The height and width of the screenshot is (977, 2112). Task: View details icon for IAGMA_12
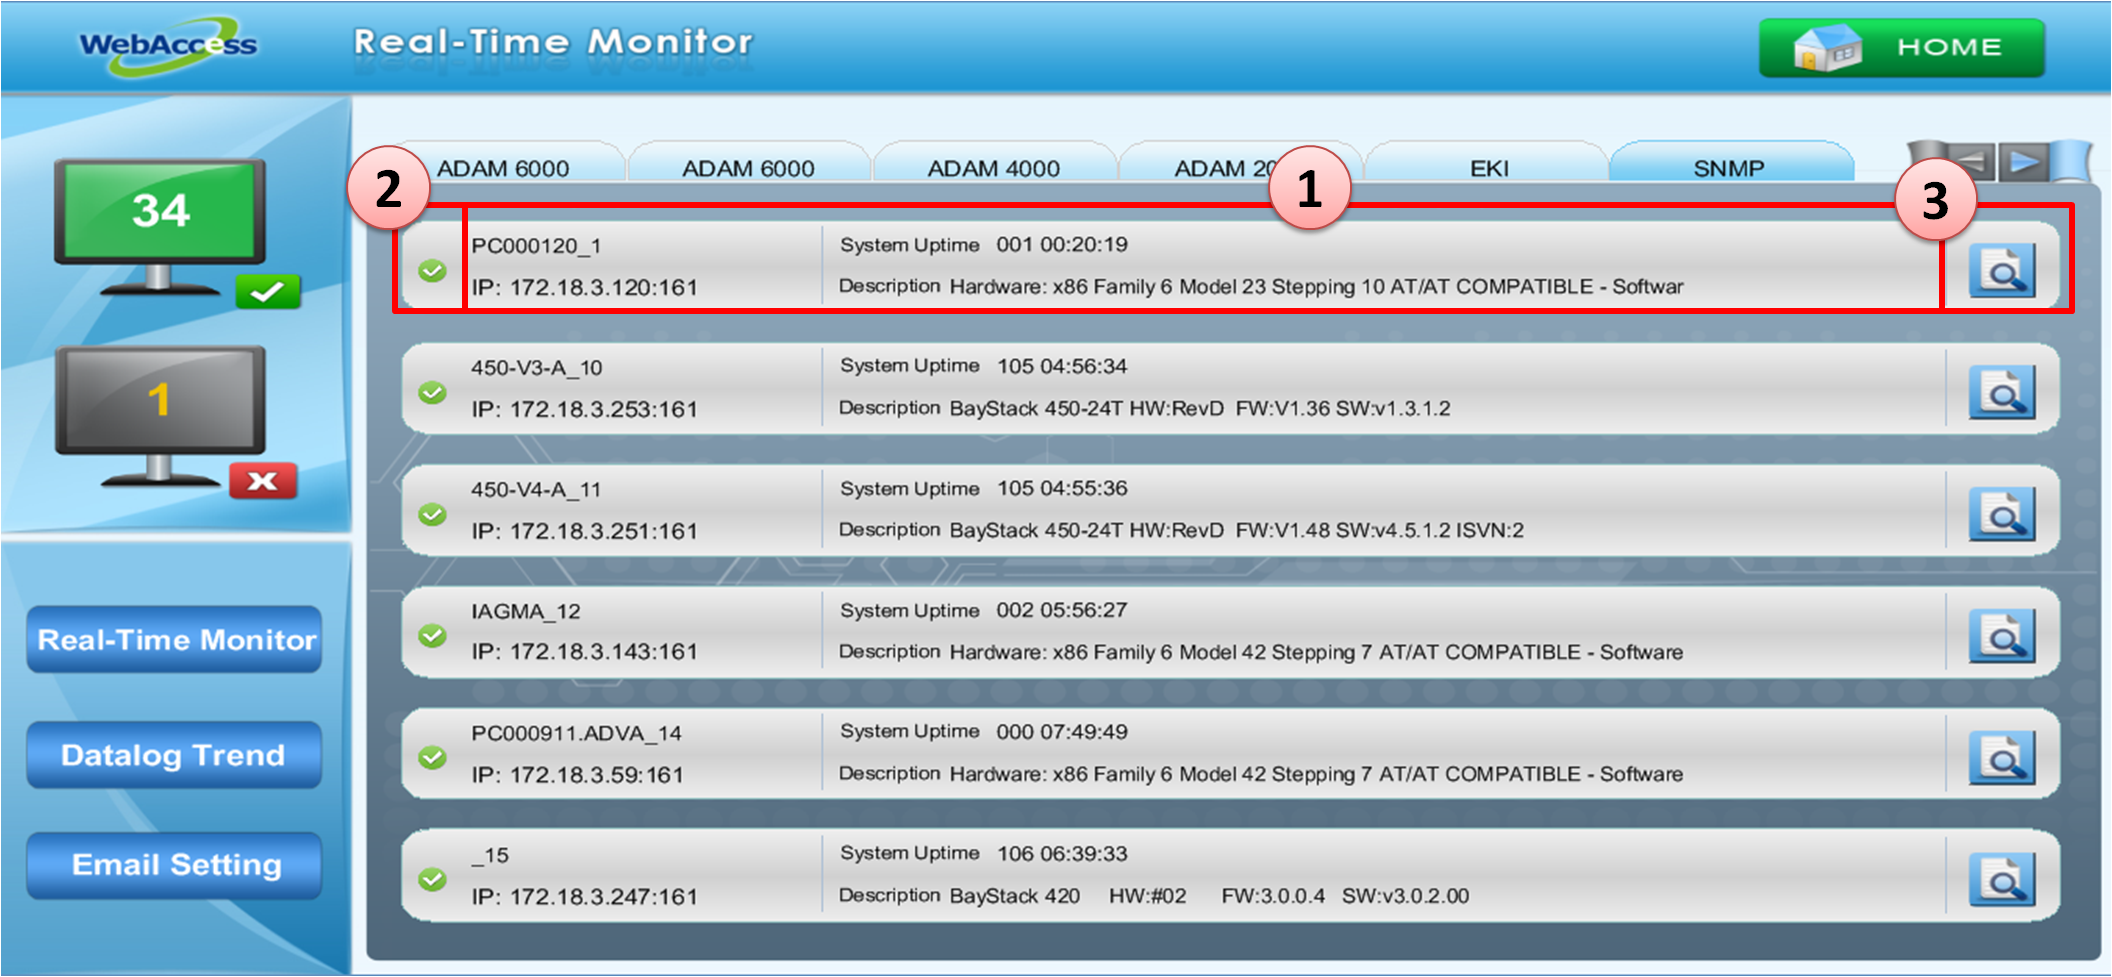(2002, 636)
